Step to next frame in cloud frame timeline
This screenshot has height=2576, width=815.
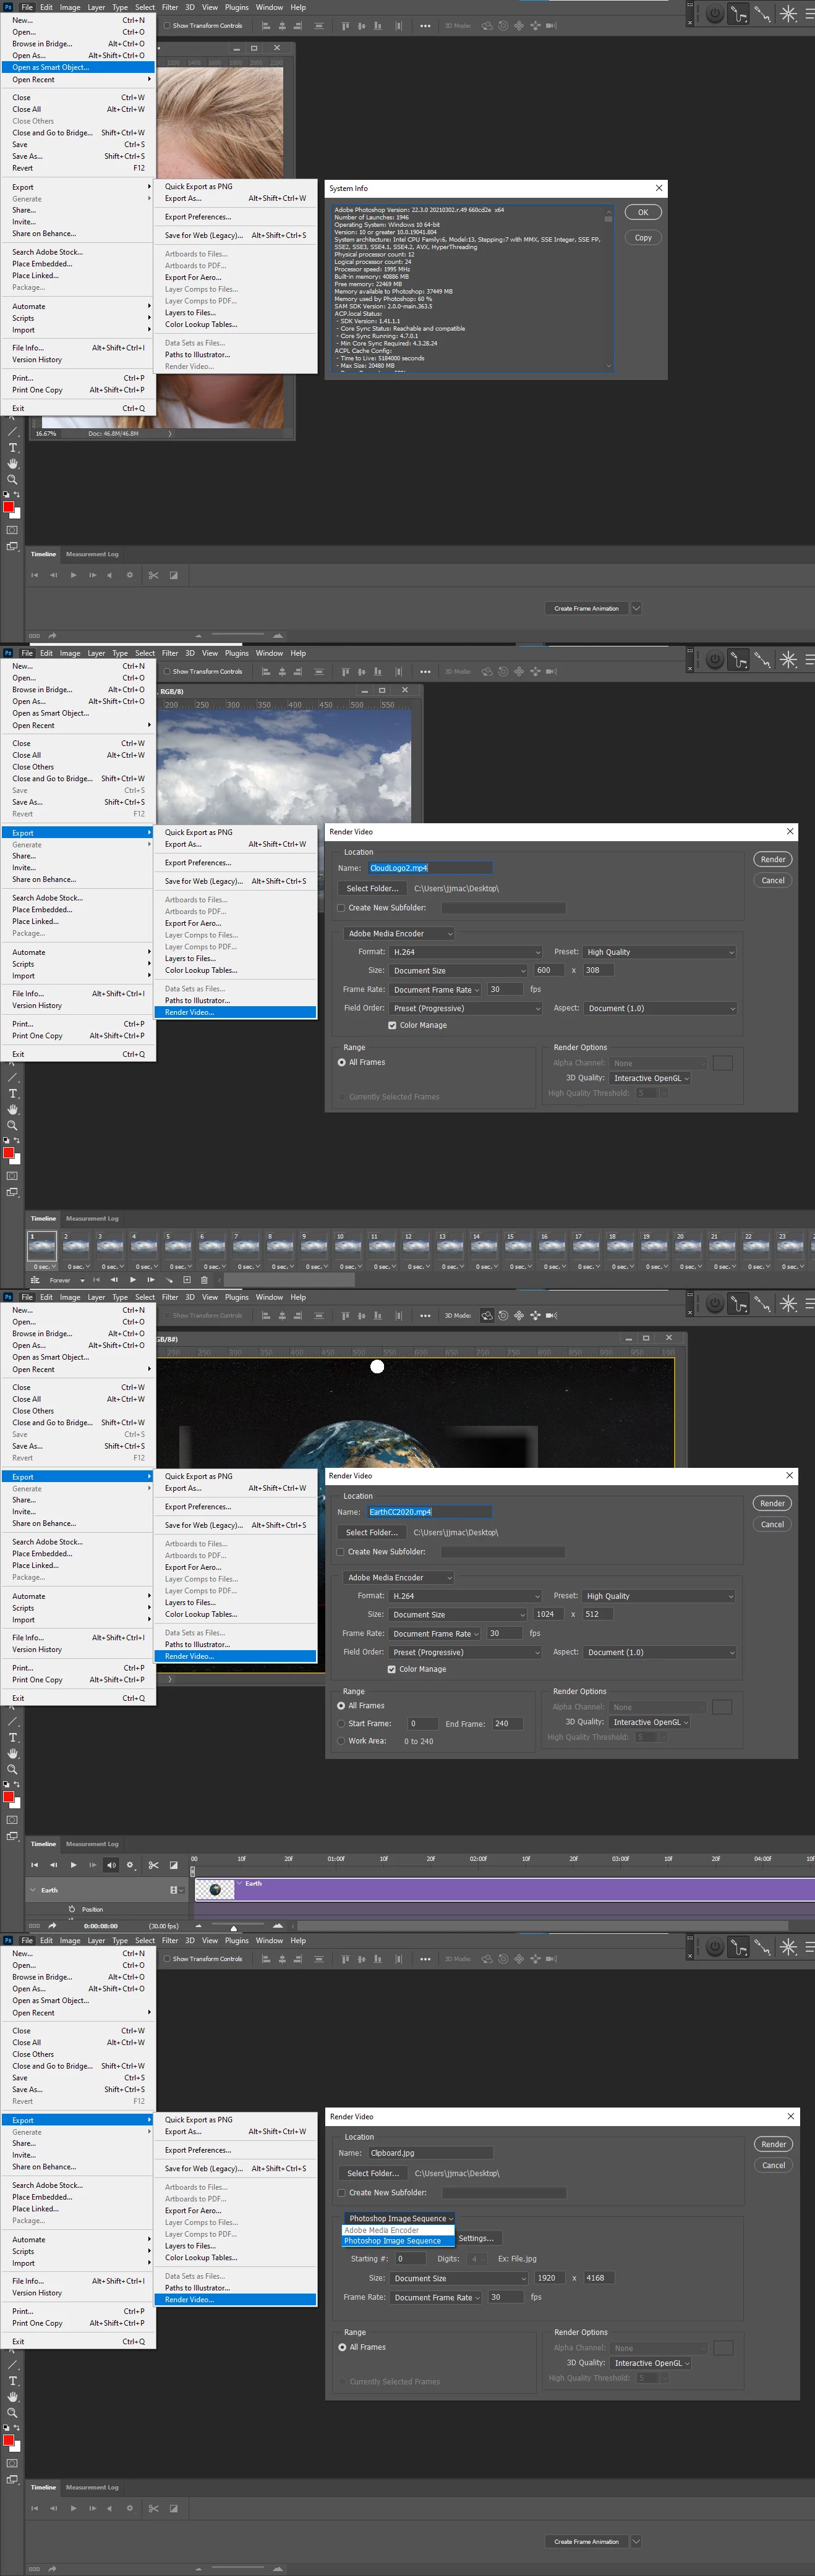pyautogui.click(x=150, y=1279)
